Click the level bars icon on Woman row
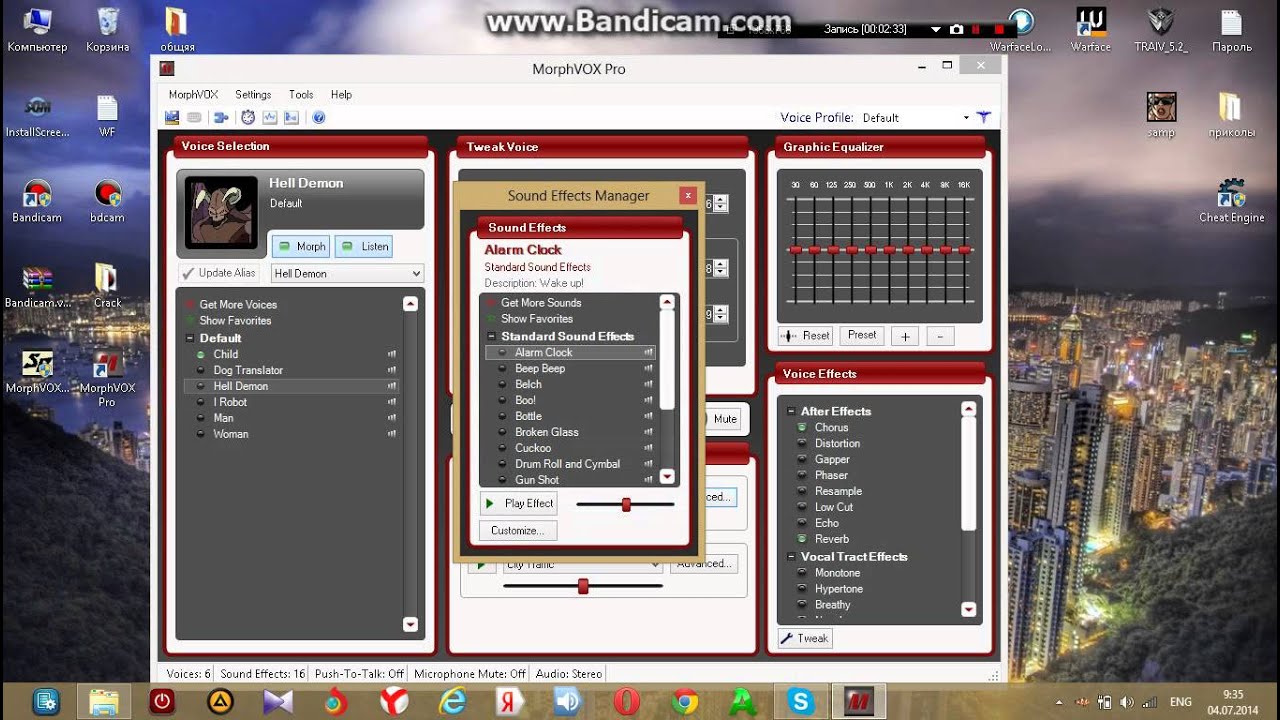The image size is (1280, 720). coord(392,434)
